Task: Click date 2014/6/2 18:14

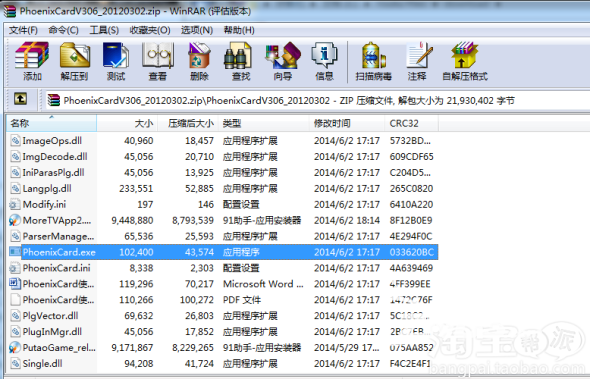Action: pyautogui.click(x=347, y=221)
